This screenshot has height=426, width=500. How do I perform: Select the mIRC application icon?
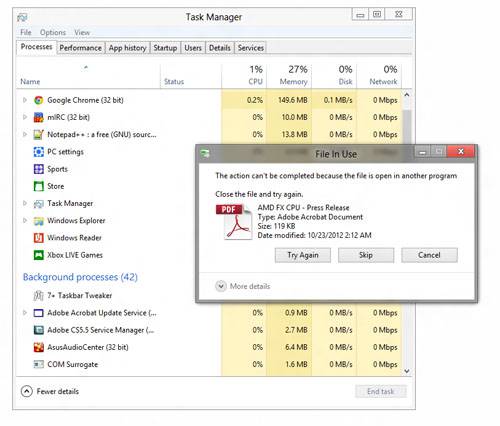[x=39, y=117]
